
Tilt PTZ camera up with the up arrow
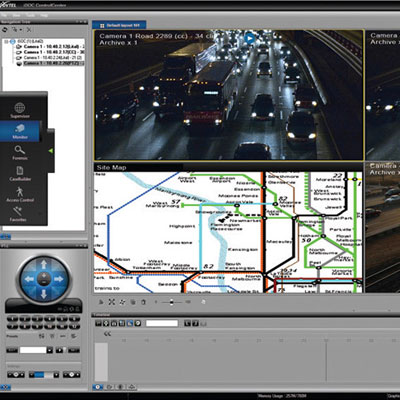tap(44, 264)
